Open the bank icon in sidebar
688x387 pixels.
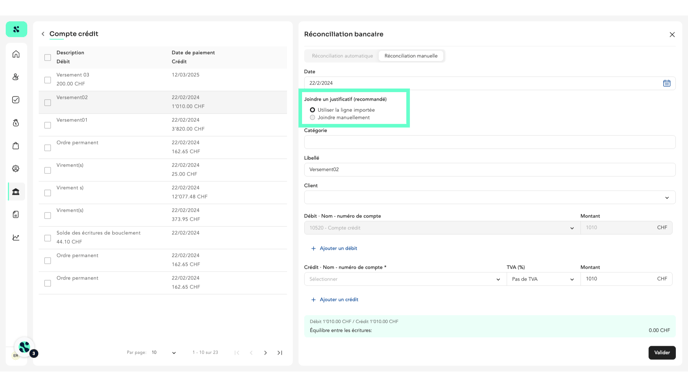tap(16, 192)
